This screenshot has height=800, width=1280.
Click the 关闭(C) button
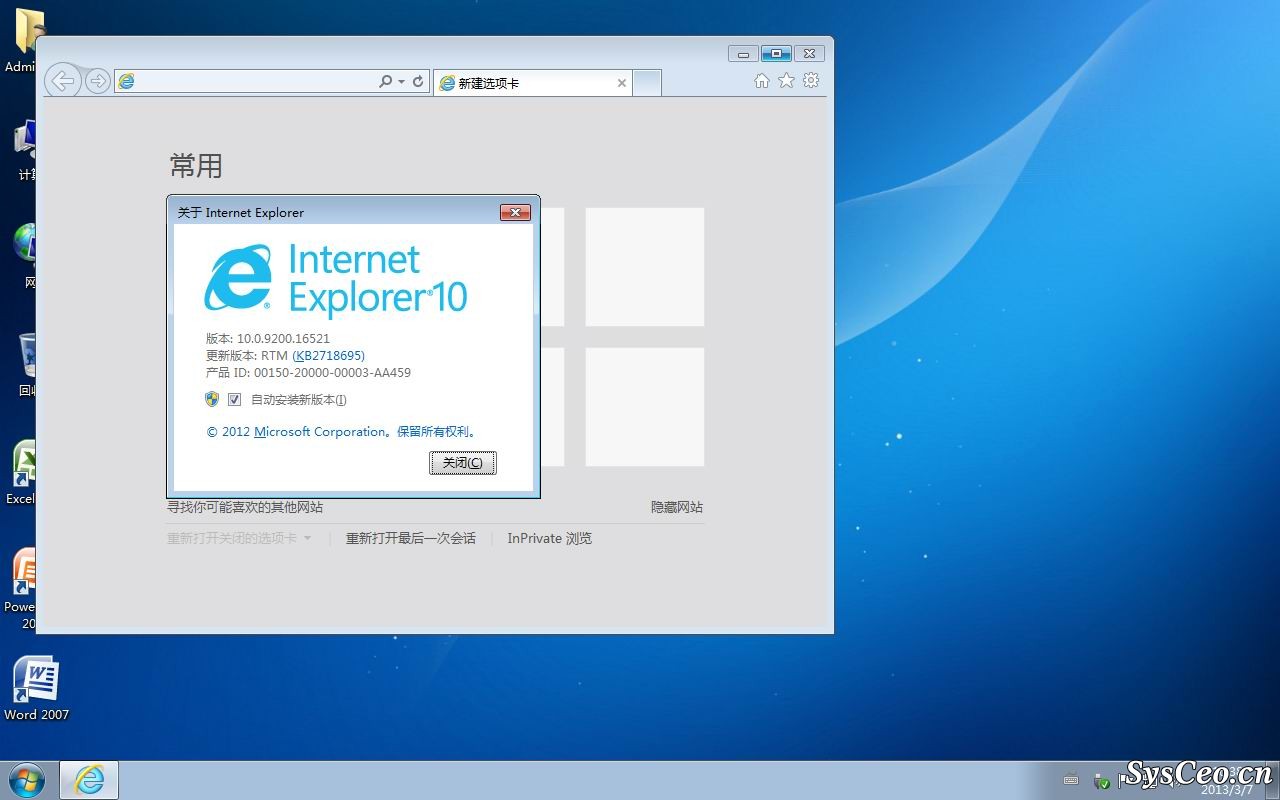pyautogui.click(x=463, y=462)
